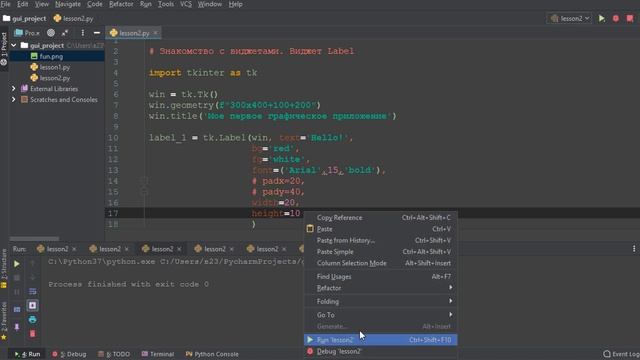This screenshot has width=640, height=360.
Task: Open the Python Console tool window
Action: coord(212,354)
